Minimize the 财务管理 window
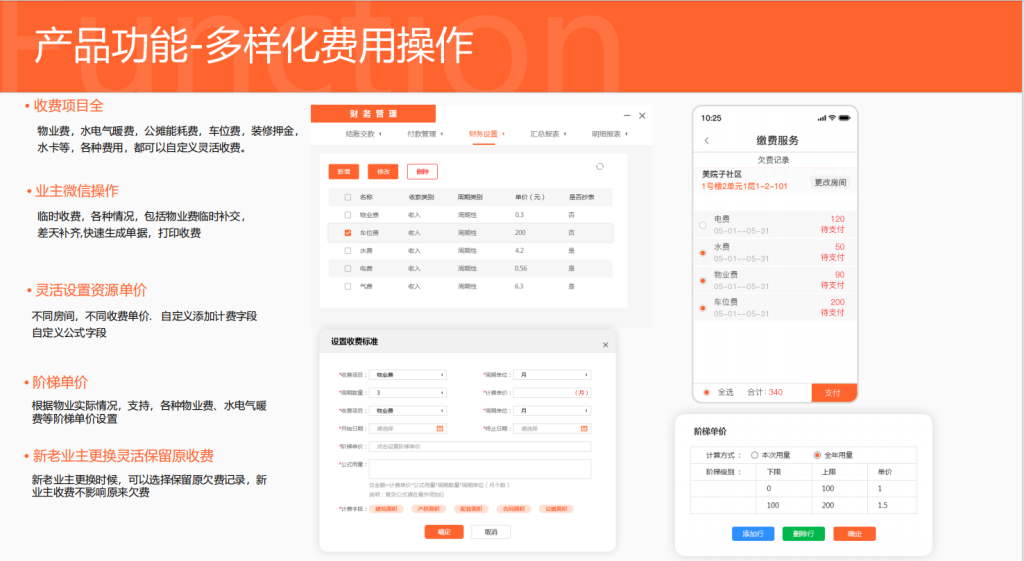Screen dimensions: 1024x561 [x=627, y=116]
